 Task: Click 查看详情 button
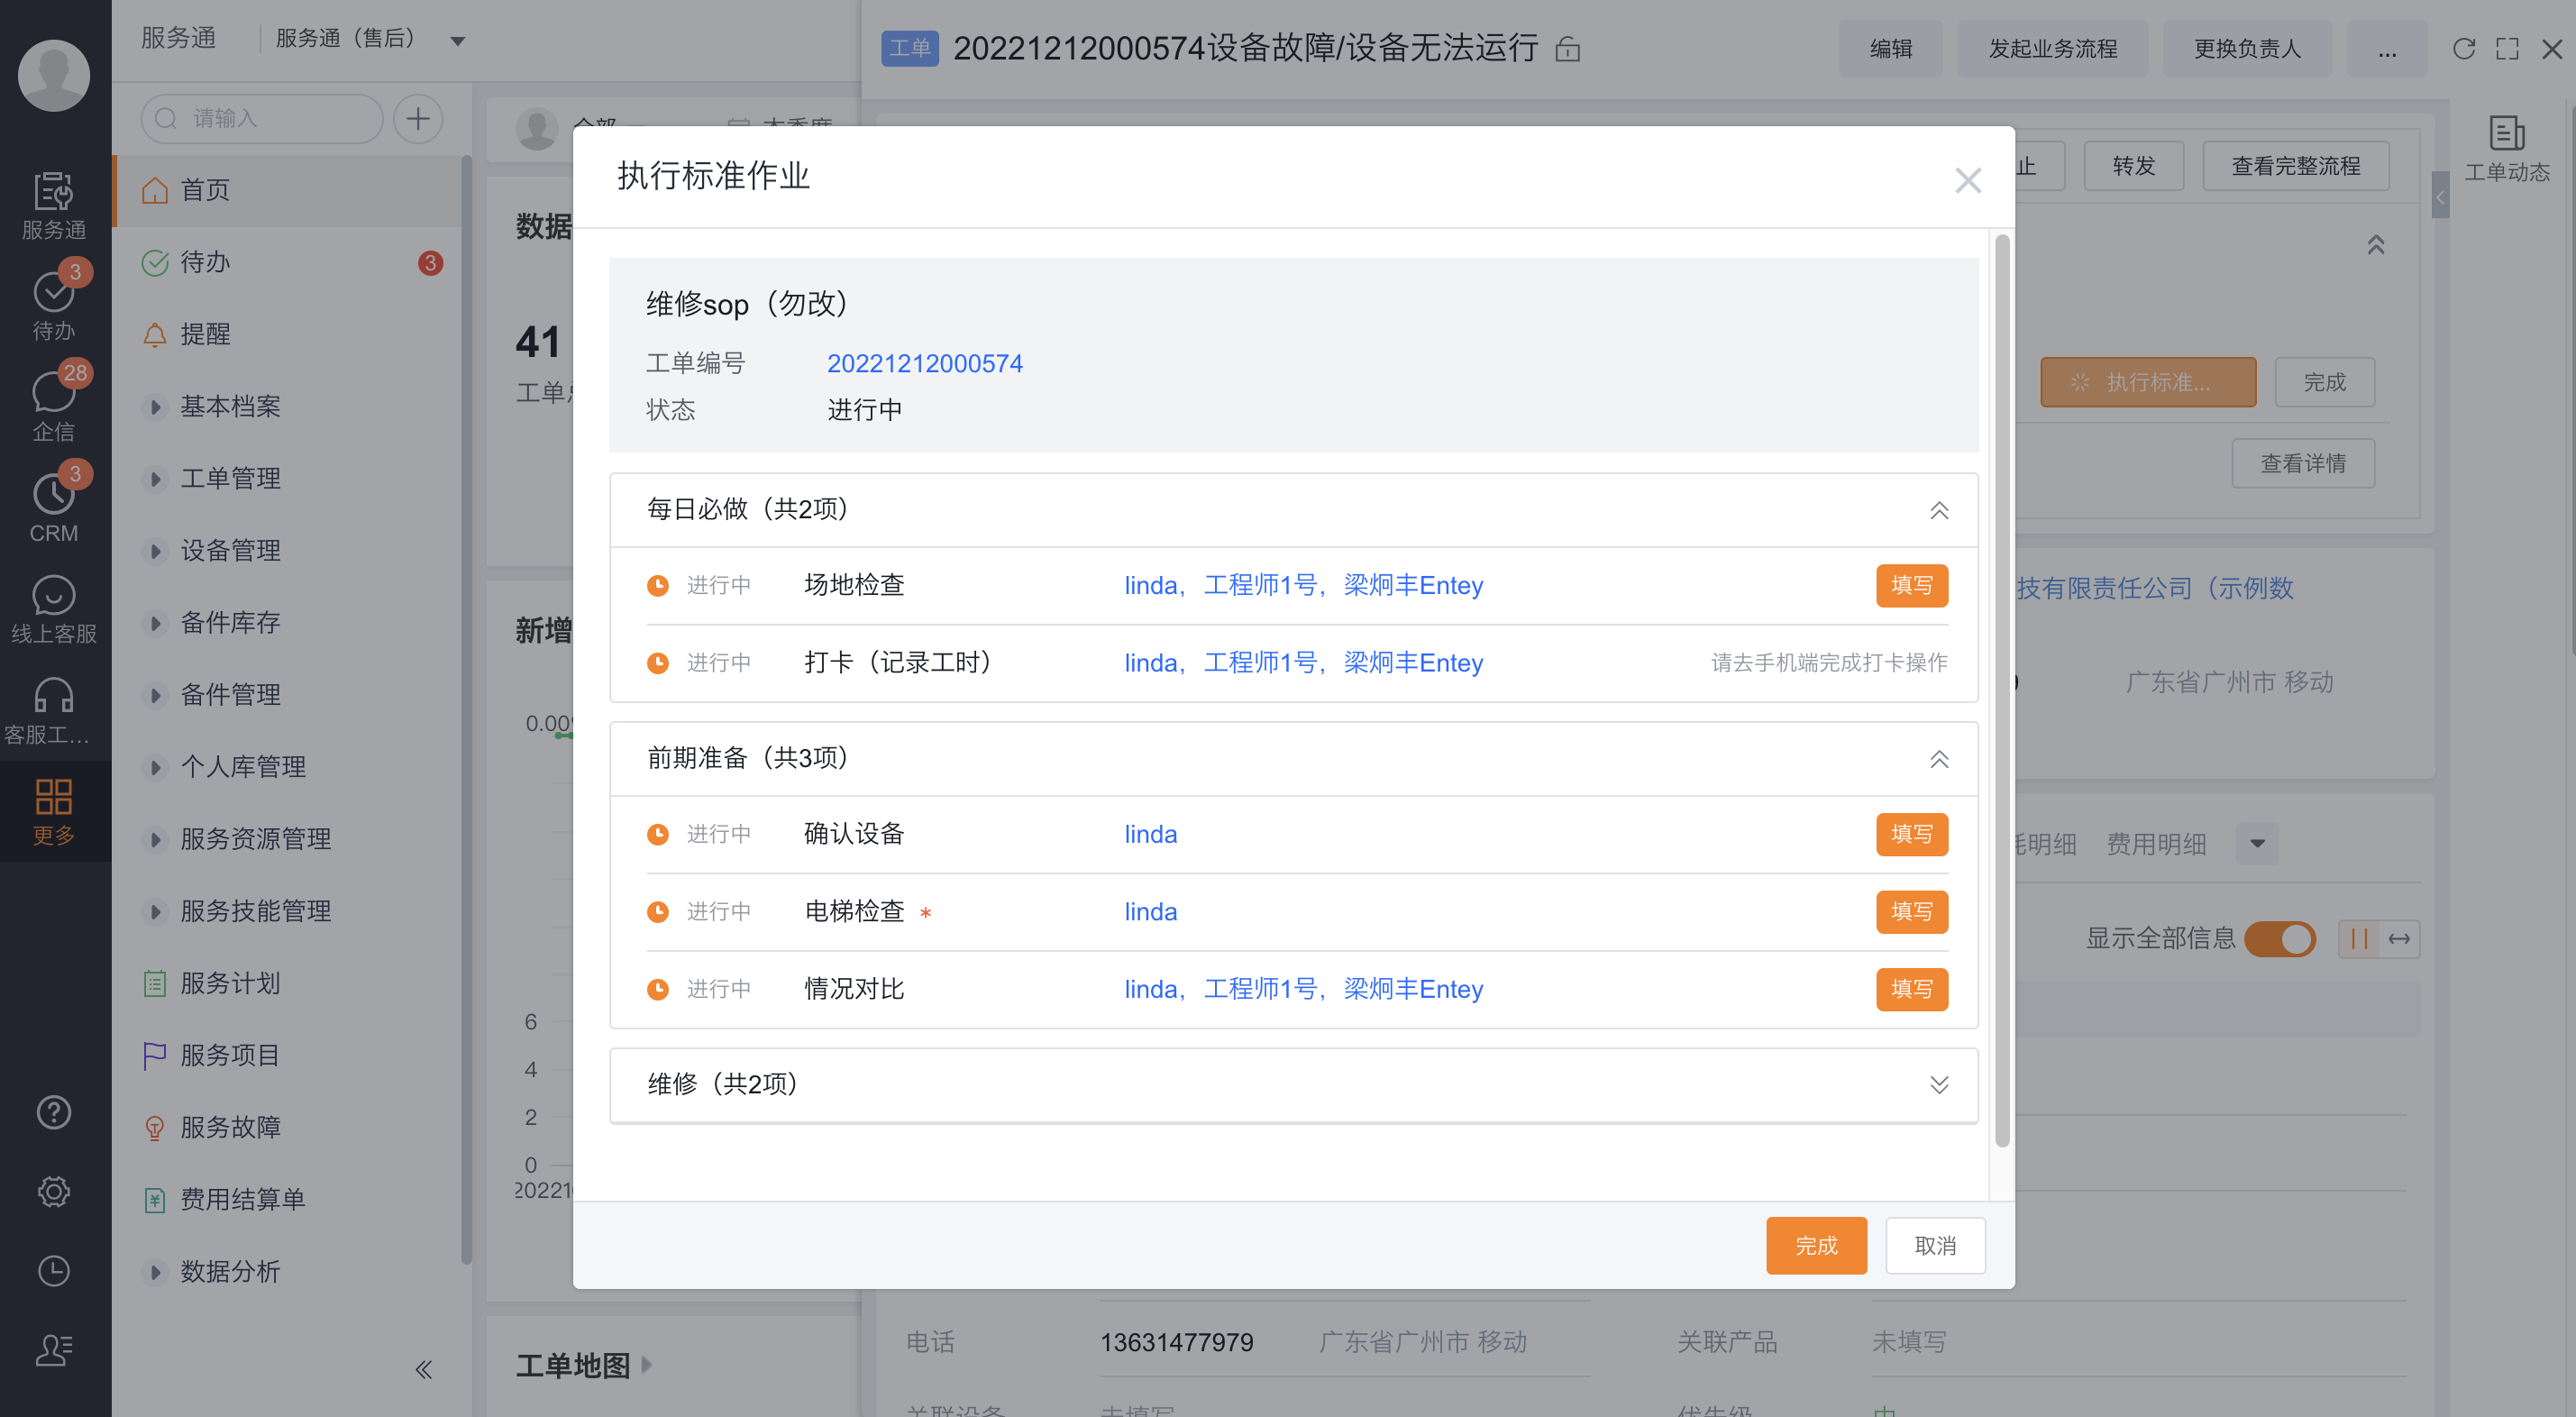point(2303,463)
